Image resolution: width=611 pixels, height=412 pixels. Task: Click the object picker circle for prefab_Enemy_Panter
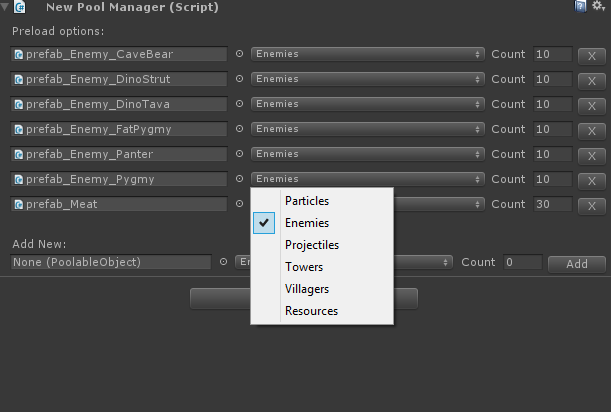[x=239, y=154]
